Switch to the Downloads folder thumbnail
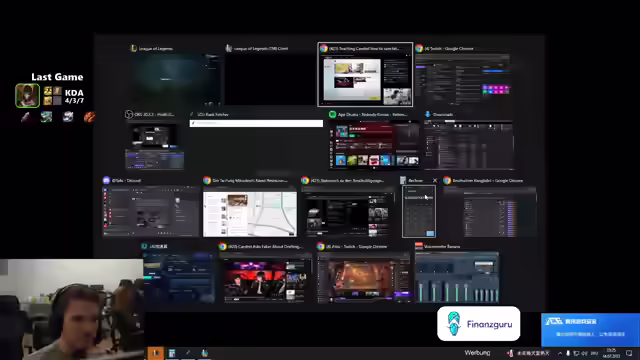 469,144
